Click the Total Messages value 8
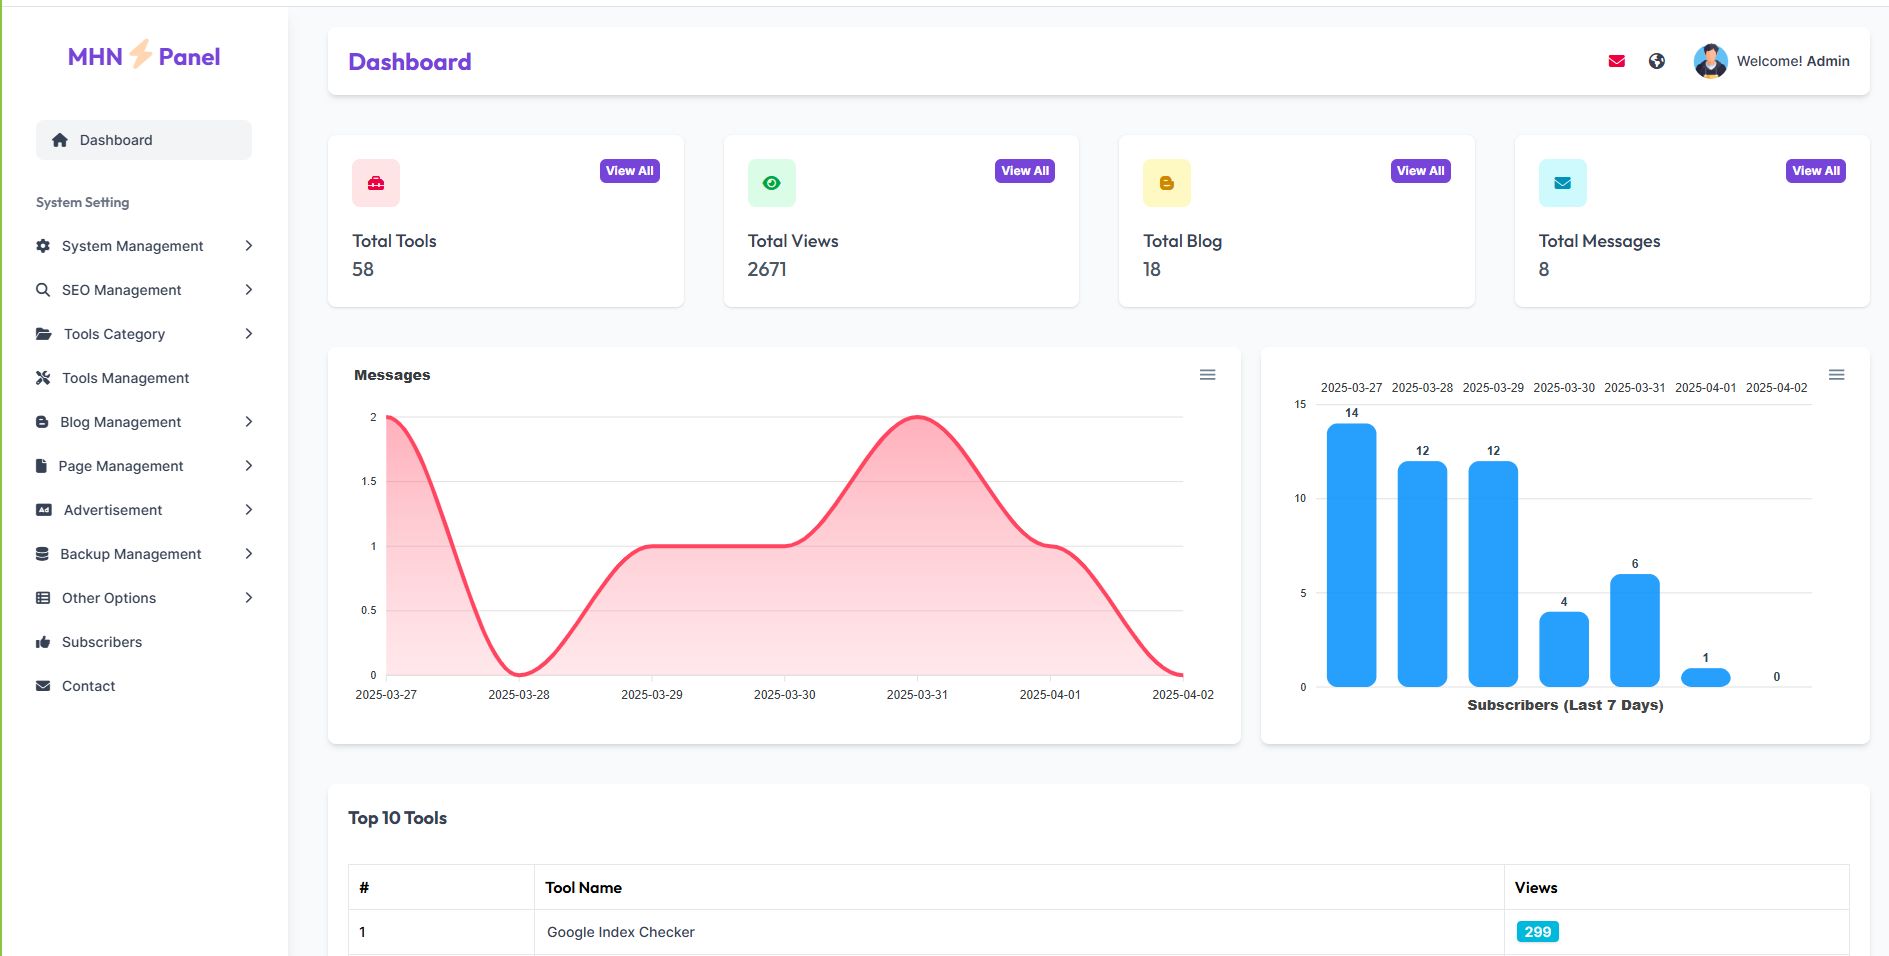The height and width of the screenshot is (956, 1889). point(1544,269)
